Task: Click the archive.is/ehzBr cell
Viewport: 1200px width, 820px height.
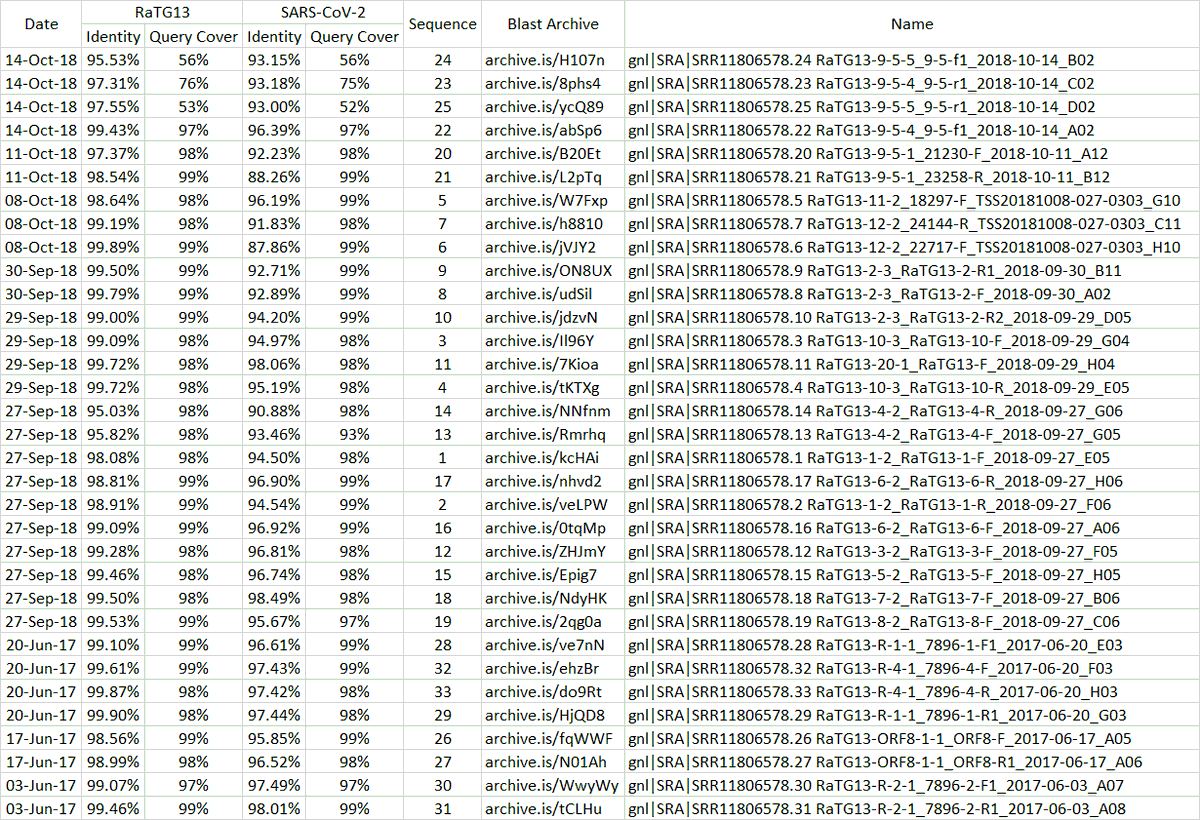Action: (553, 668)
